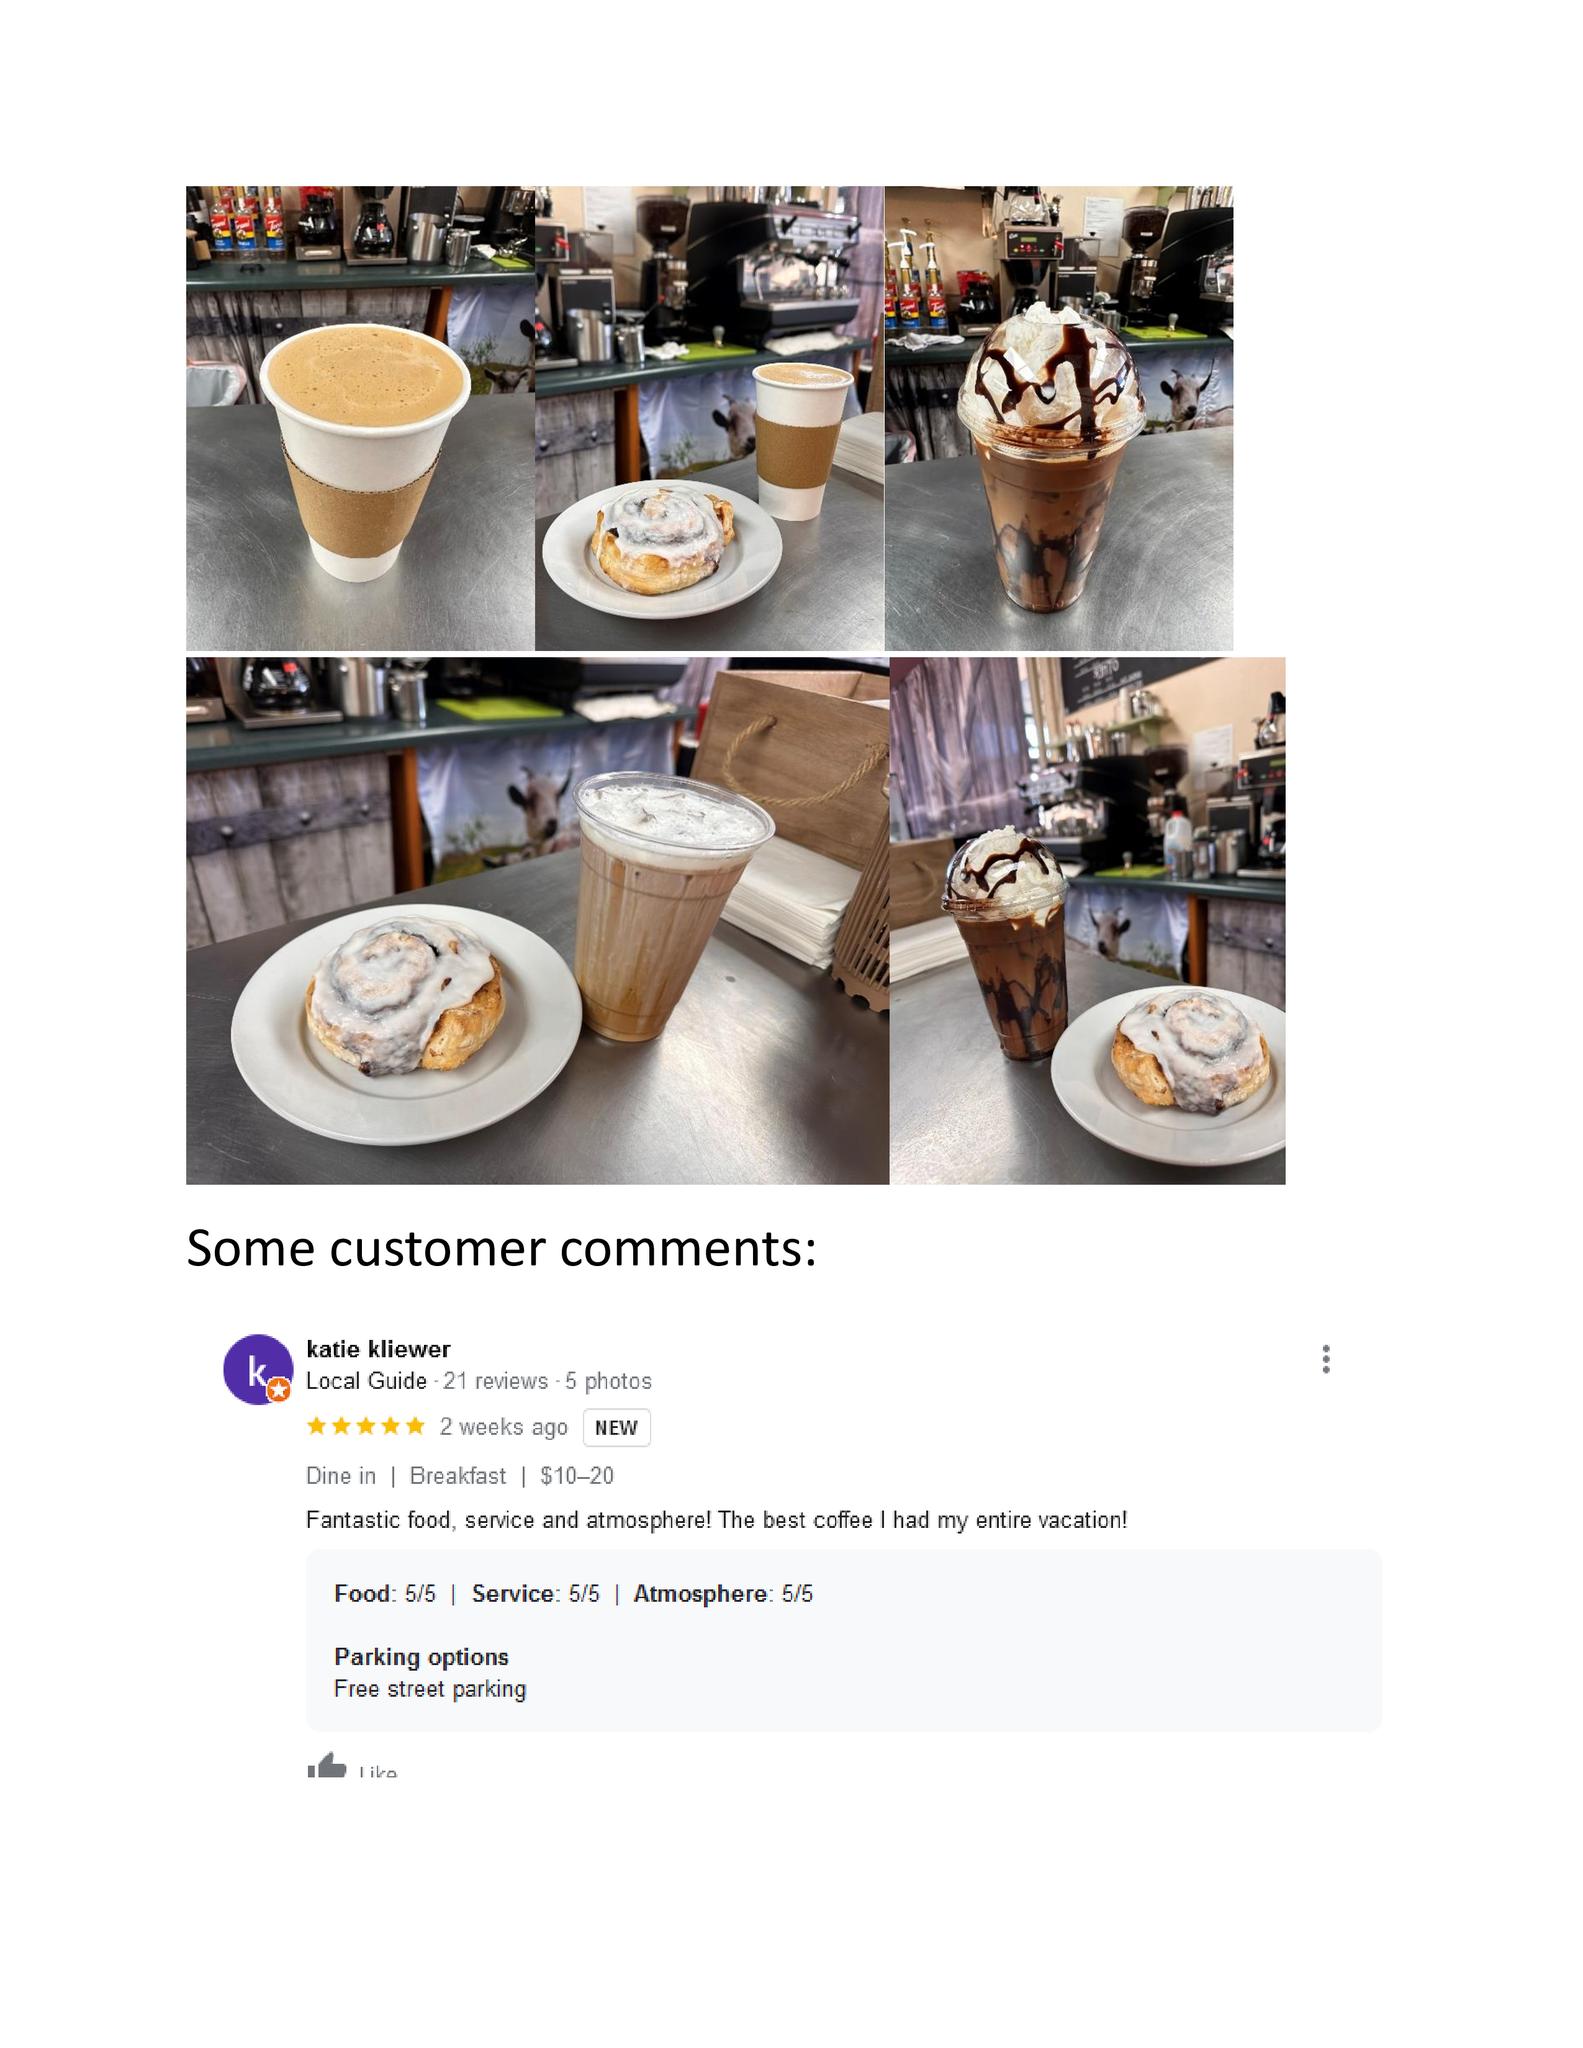
Task: Click the thumbs-up Like icon
Action: (326, 1767)
